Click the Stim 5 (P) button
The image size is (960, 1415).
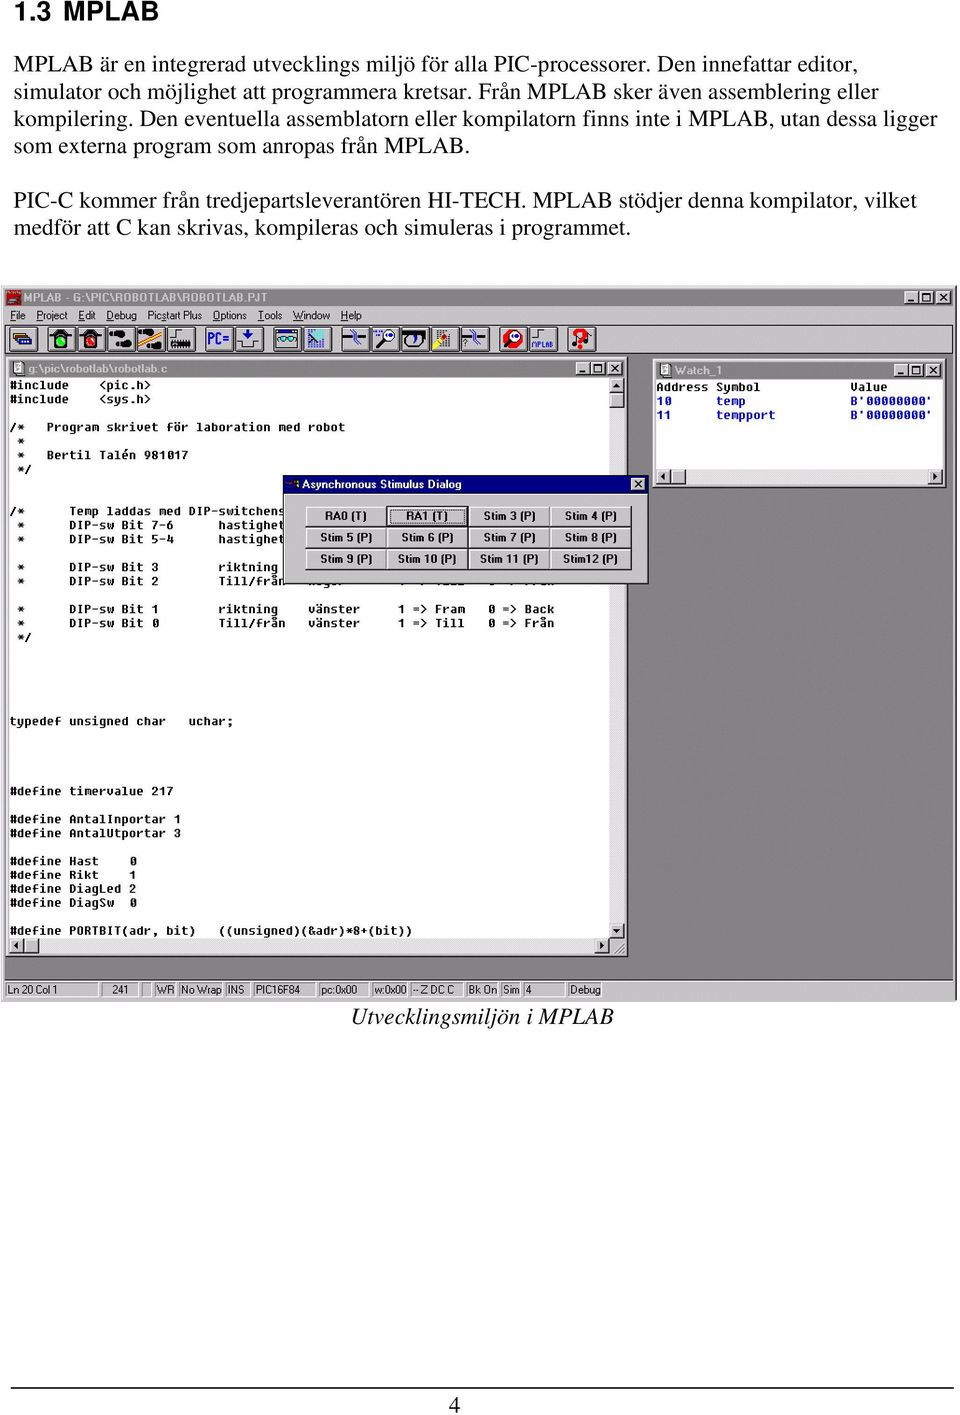pyautogui.click(x=346, y=538)
